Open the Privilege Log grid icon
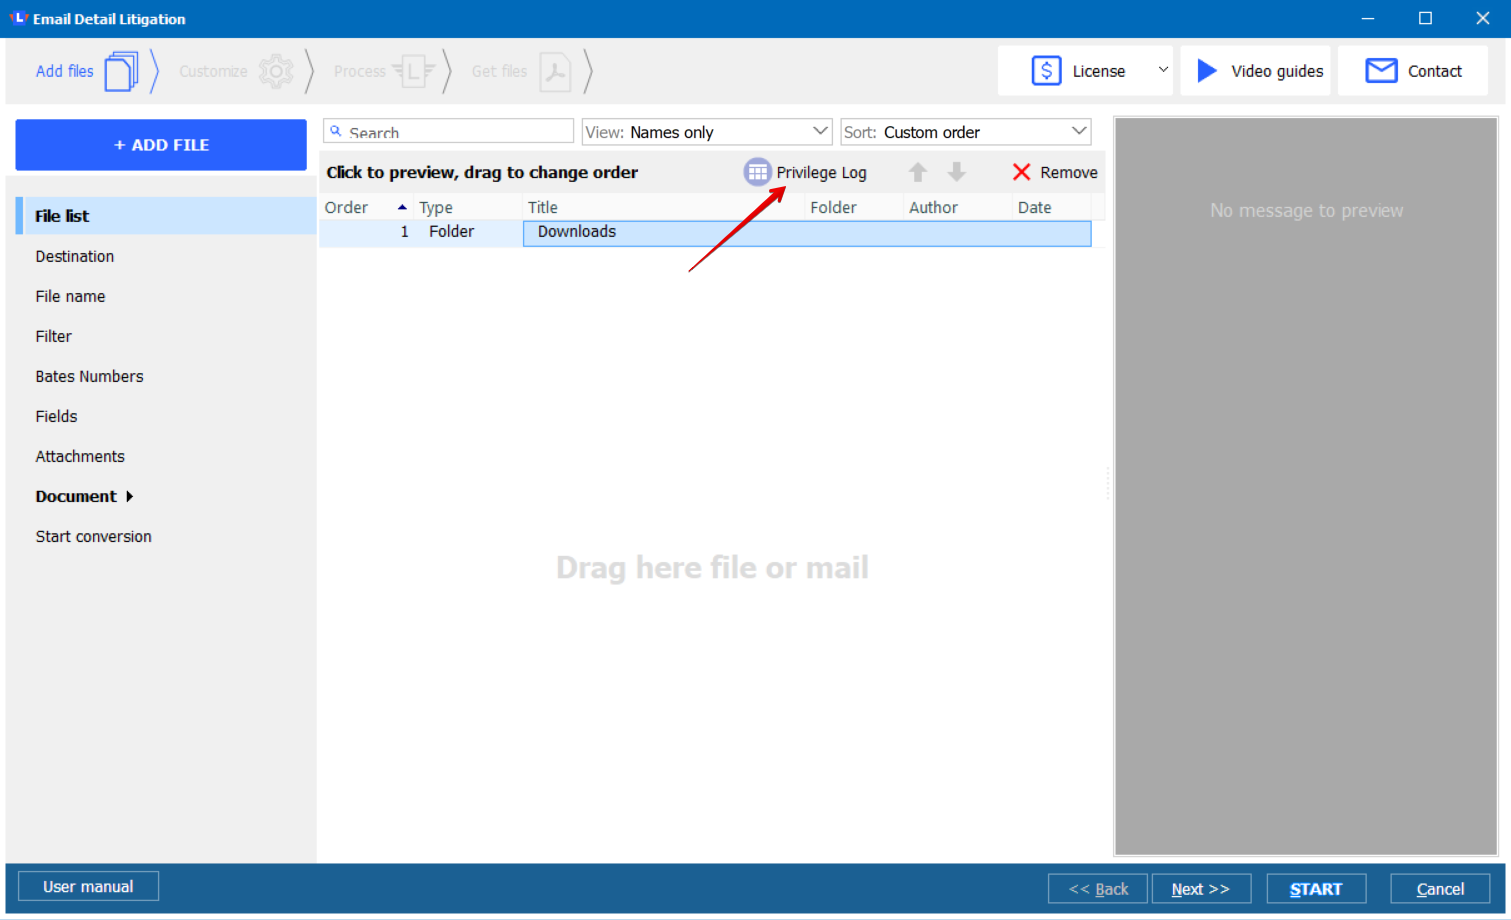This screenshot has height=920, width=1511. [x=757, y=171]
